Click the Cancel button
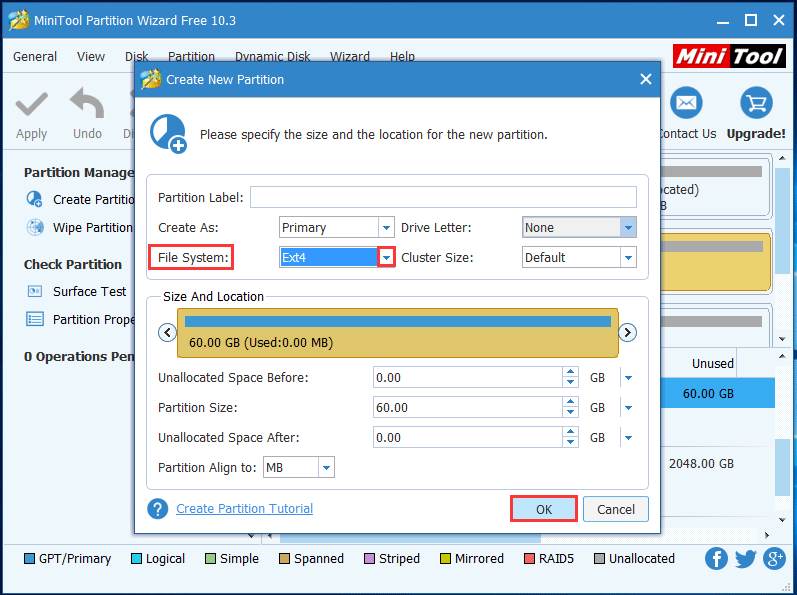797x595 pixels. pyautogui.click(x=616, y=509)
